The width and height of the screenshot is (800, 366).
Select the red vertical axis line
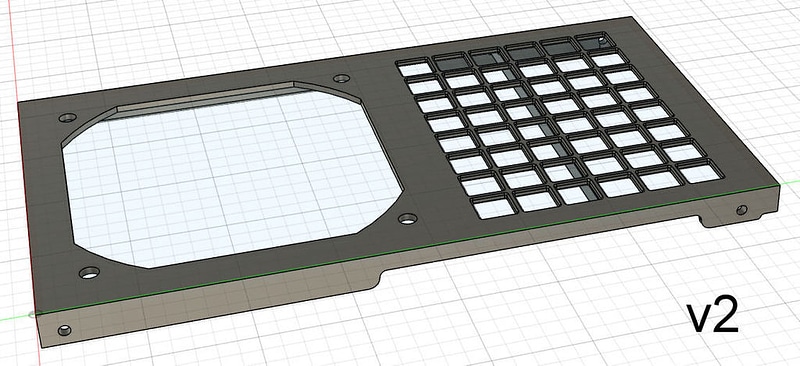click(23, 174)
